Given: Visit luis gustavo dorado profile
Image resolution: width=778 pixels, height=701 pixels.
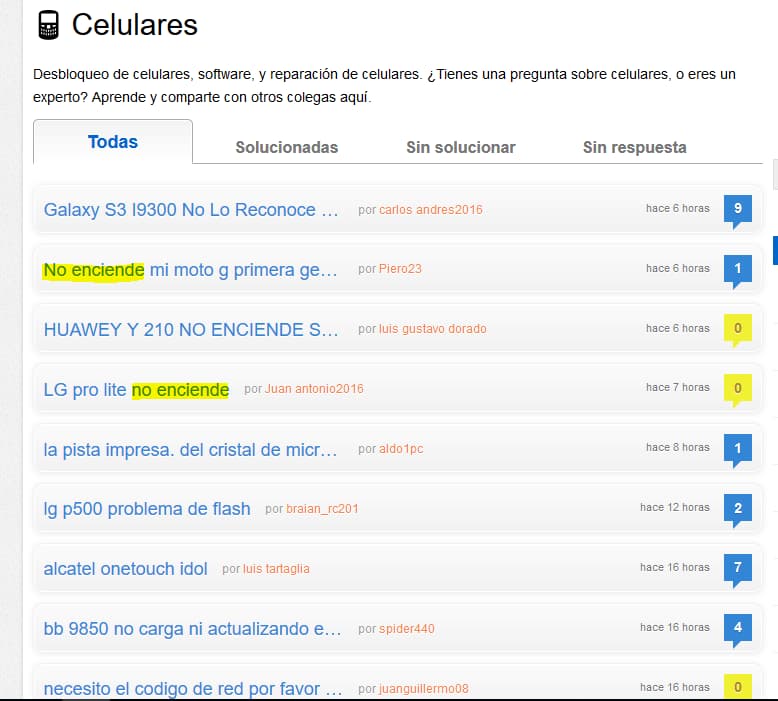Looking at the screenshot, I should (433, 329).
